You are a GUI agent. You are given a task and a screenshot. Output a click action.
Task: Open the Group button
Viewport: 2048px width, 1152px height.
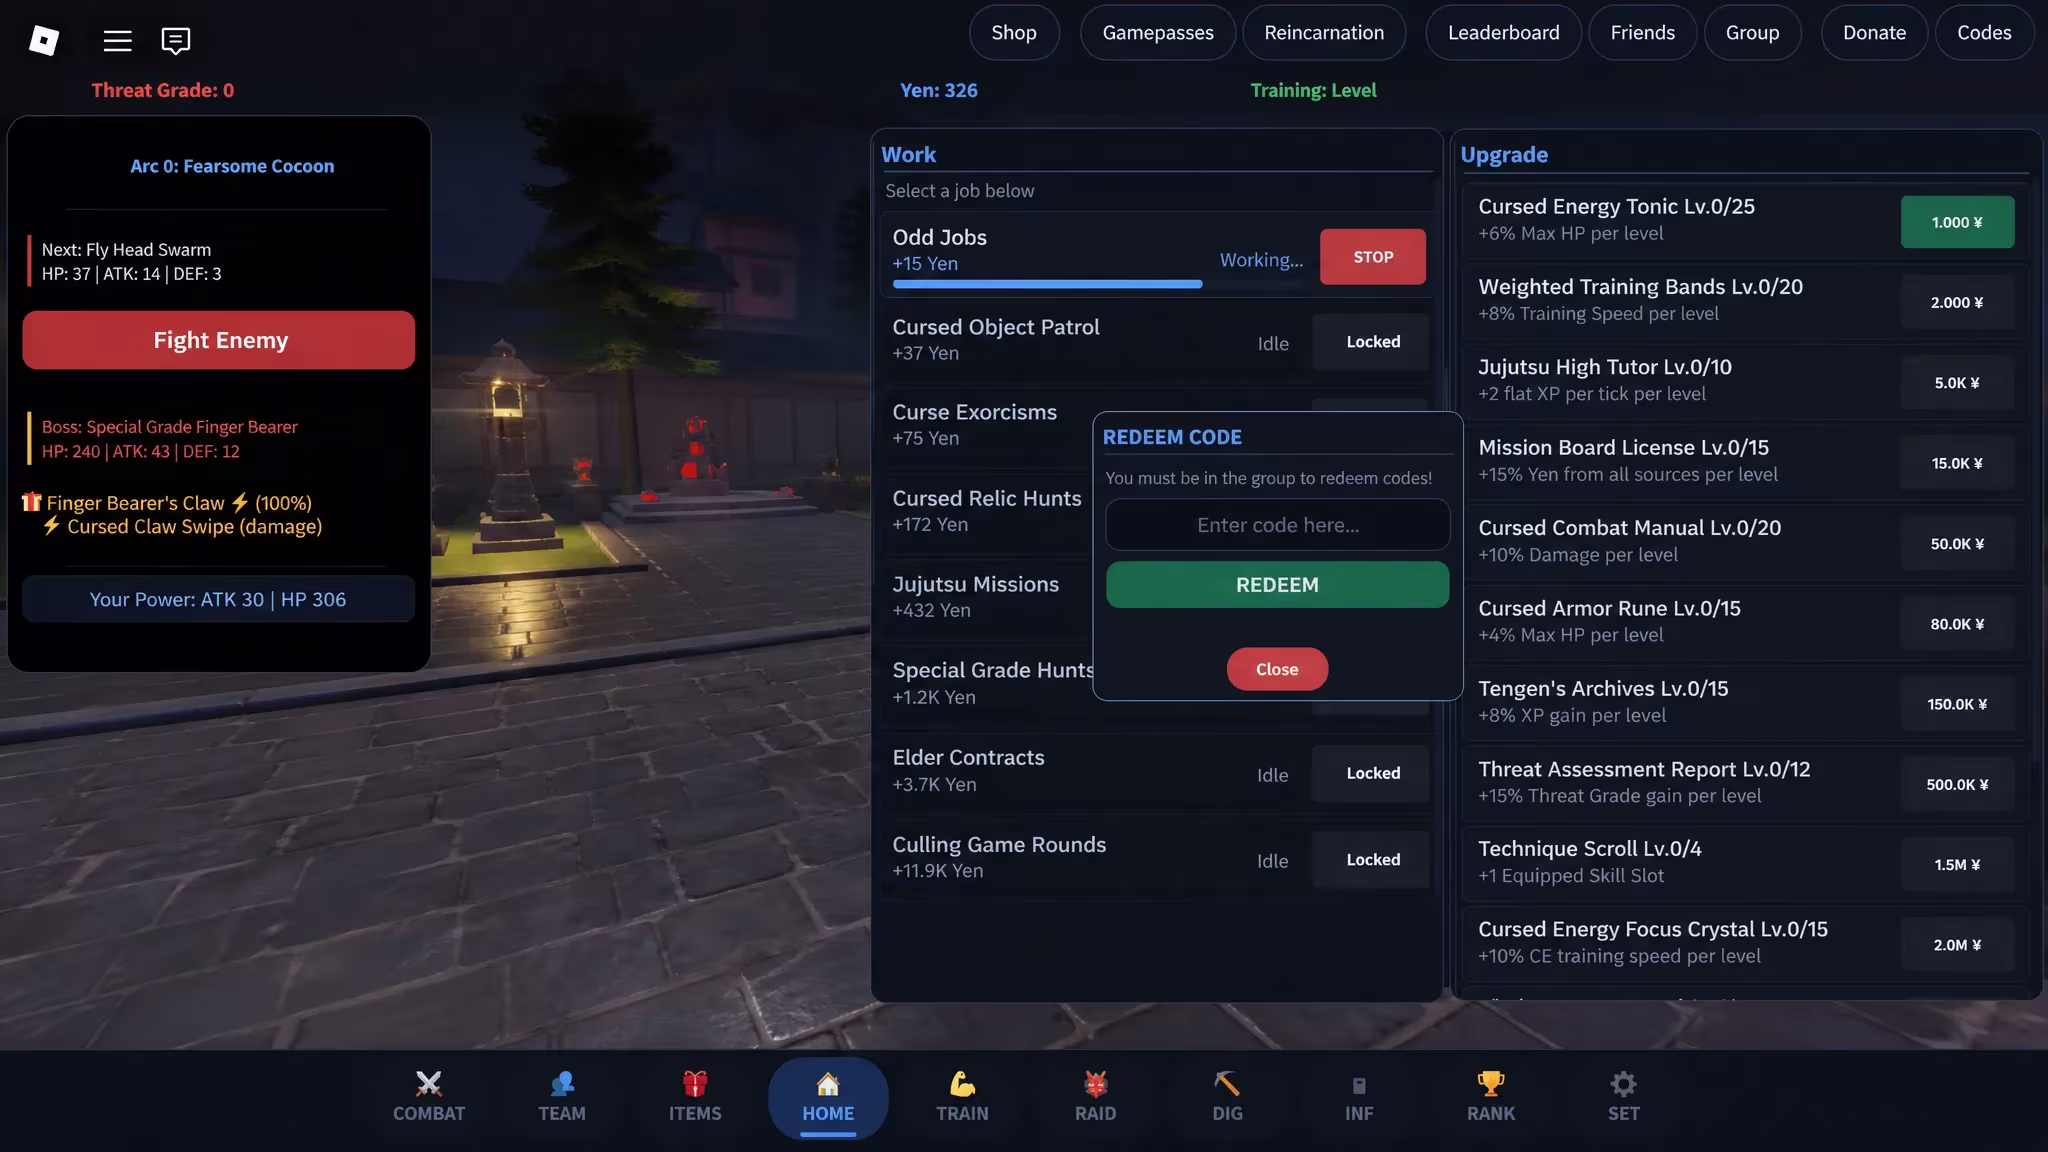[1752, 33]
